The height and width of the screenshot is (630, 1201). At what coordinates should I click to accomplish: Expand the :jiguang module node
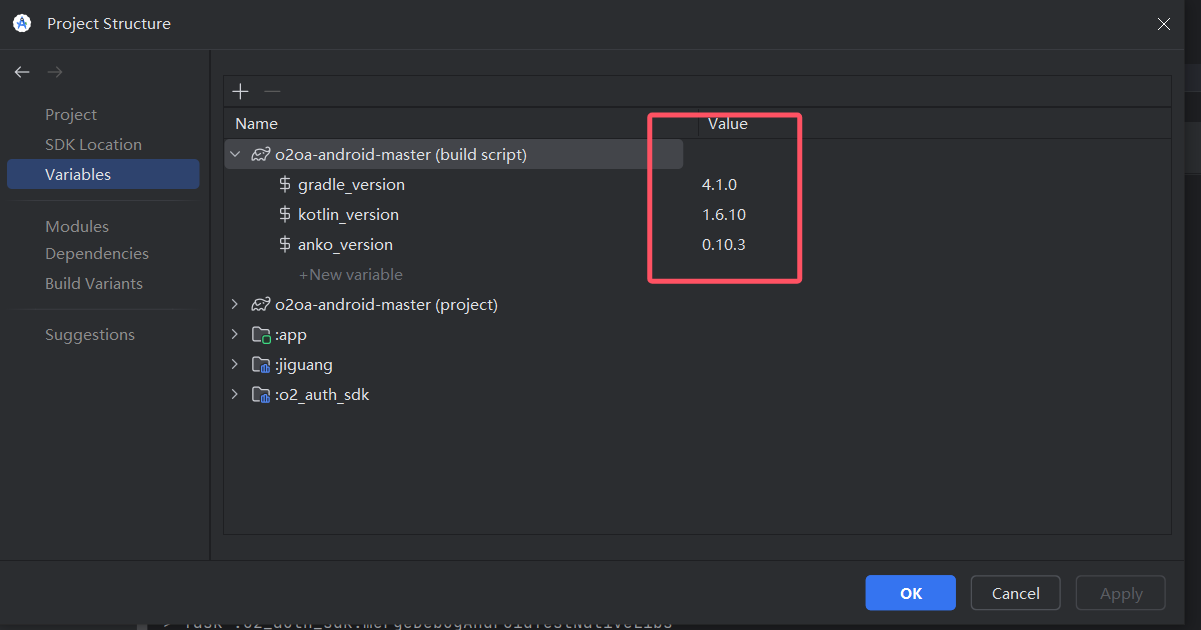(235, 364)
